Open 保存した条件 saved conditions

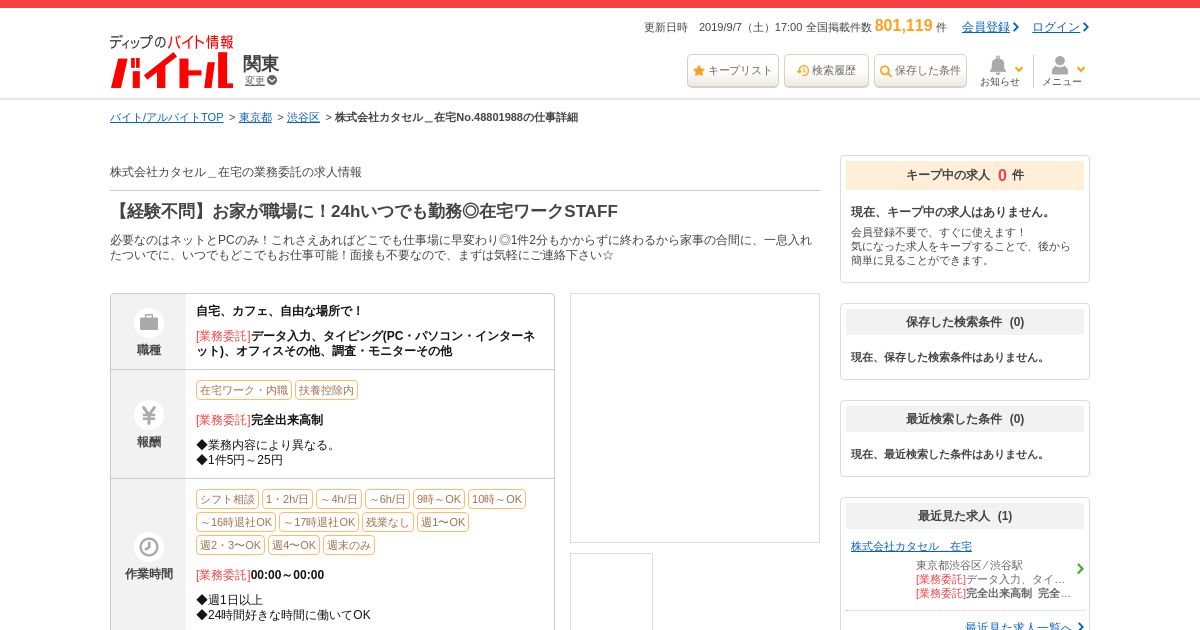[920, 71]
